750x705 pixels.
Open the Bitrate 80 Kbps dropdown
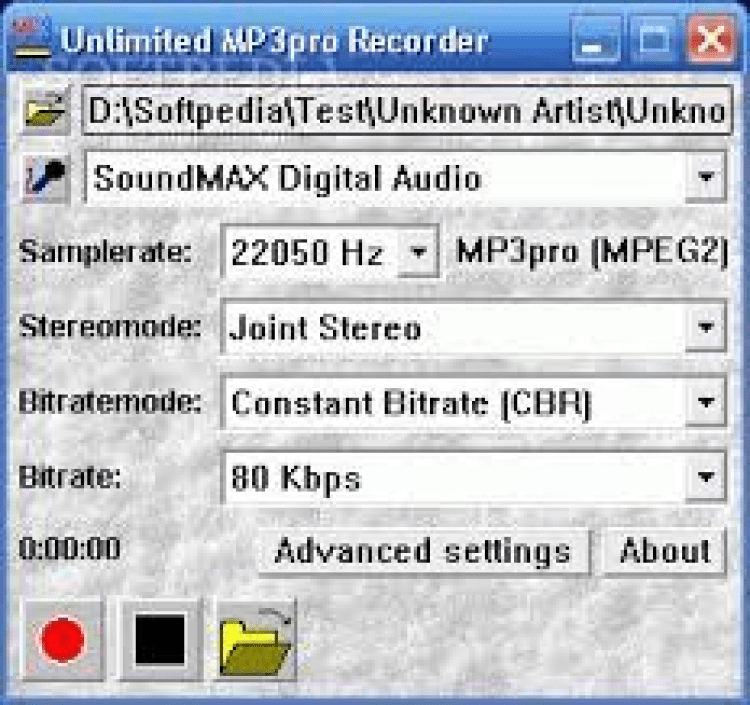[x=474, y=477]
